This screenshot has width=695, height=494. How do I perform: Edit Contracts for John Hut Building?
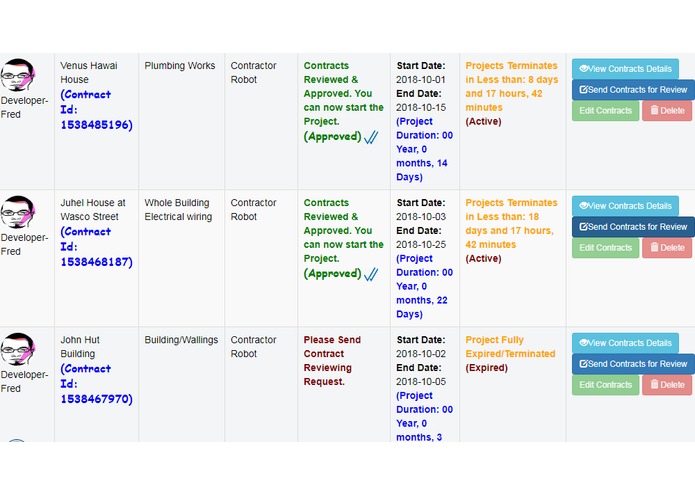click(x=605, y=385)
